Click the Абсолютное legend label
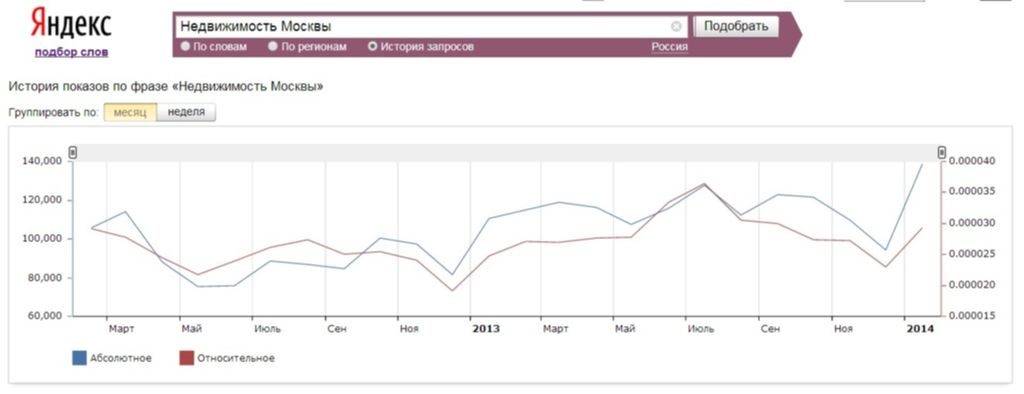The height and width of the screenshot is (394, 1024). [x=121, y=358]
